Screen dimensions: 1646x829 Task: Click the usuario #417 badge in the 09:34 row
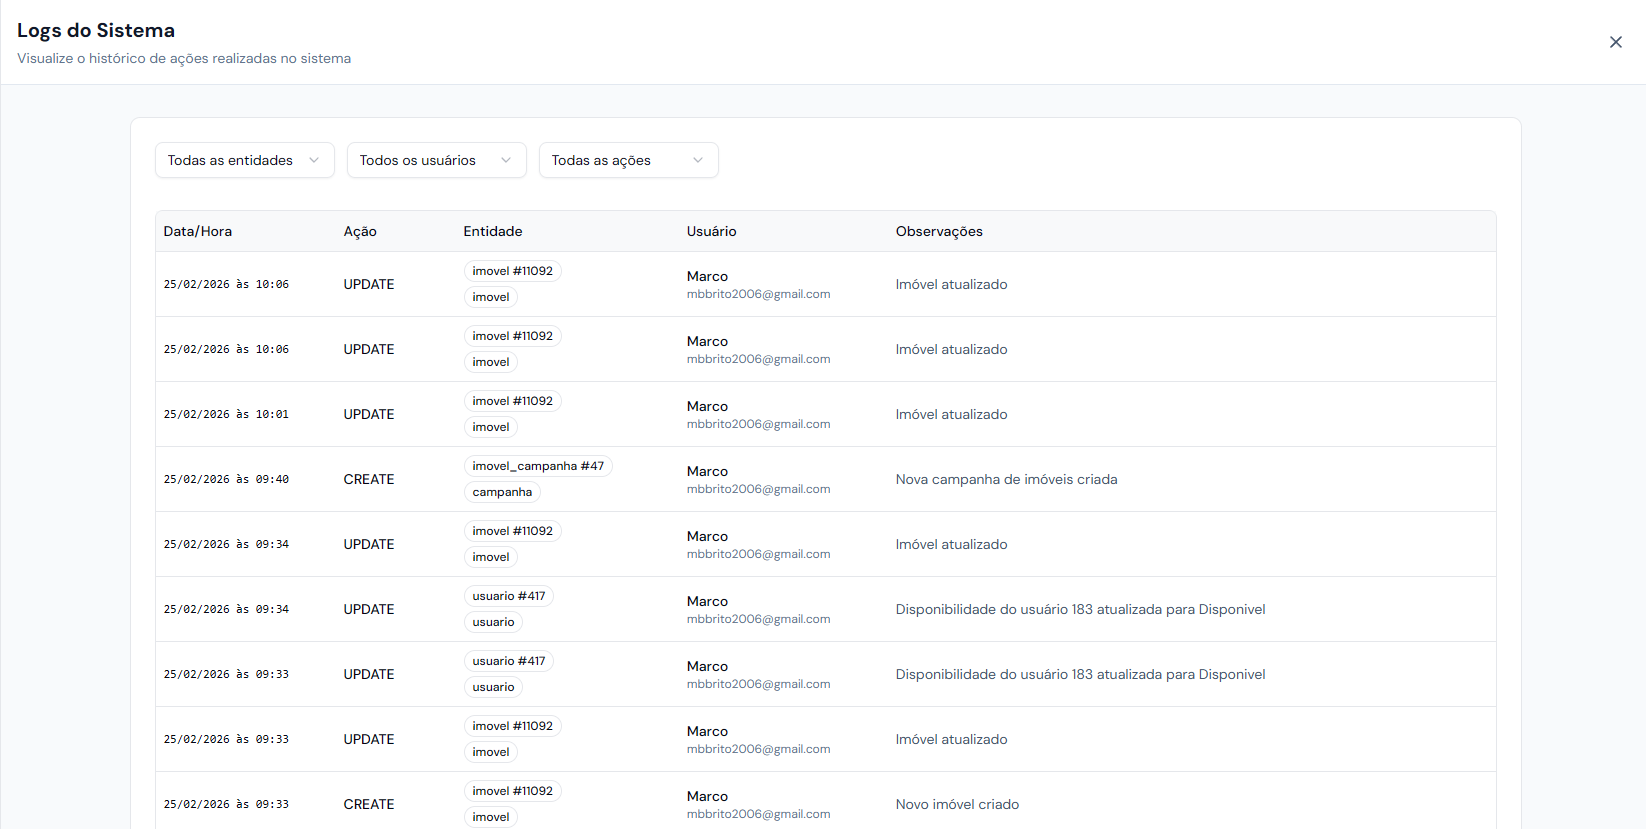coord(509,596)
